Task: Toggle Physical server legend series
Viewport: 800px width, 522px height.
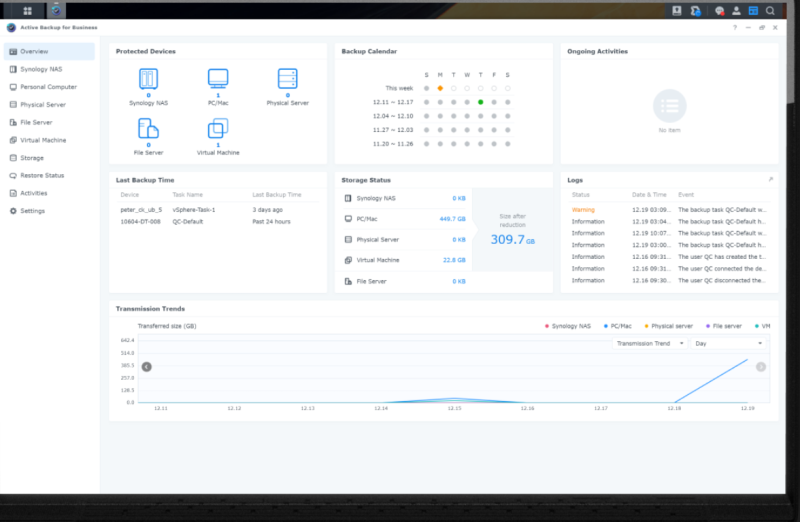Action: 668,326
